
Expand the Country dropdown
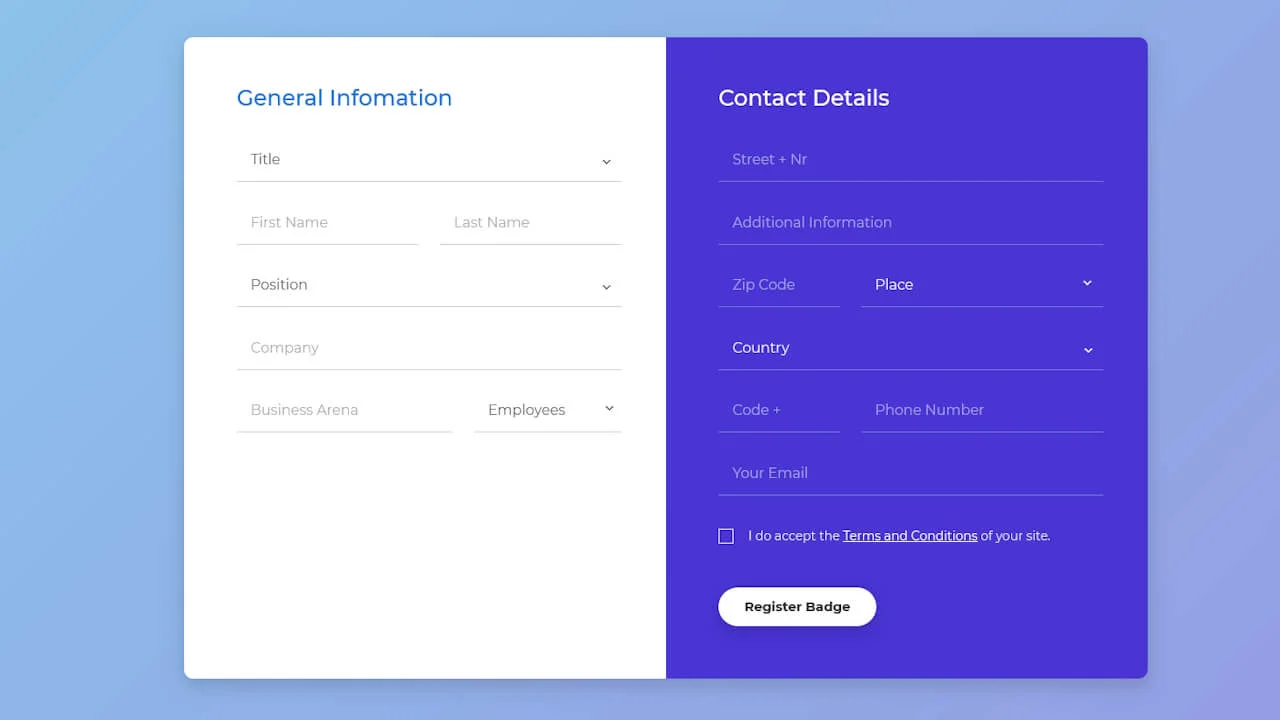(911, 348)
